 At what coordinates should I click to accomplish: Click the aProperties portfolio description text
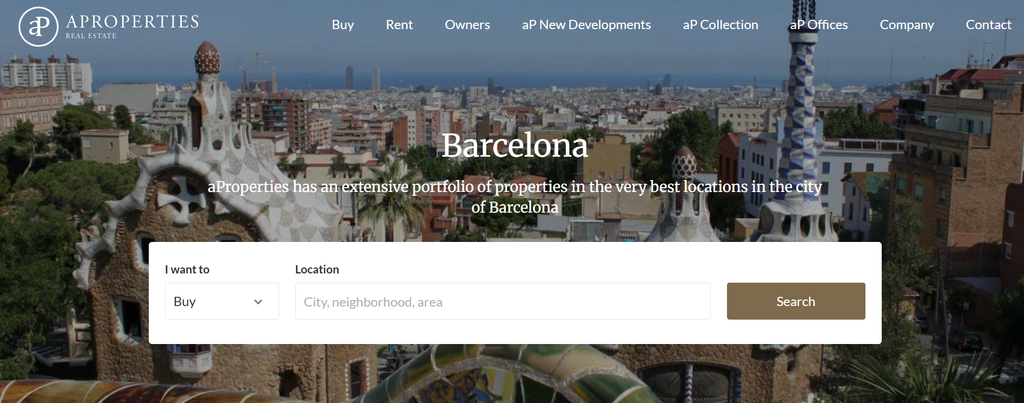click(515, 197)
